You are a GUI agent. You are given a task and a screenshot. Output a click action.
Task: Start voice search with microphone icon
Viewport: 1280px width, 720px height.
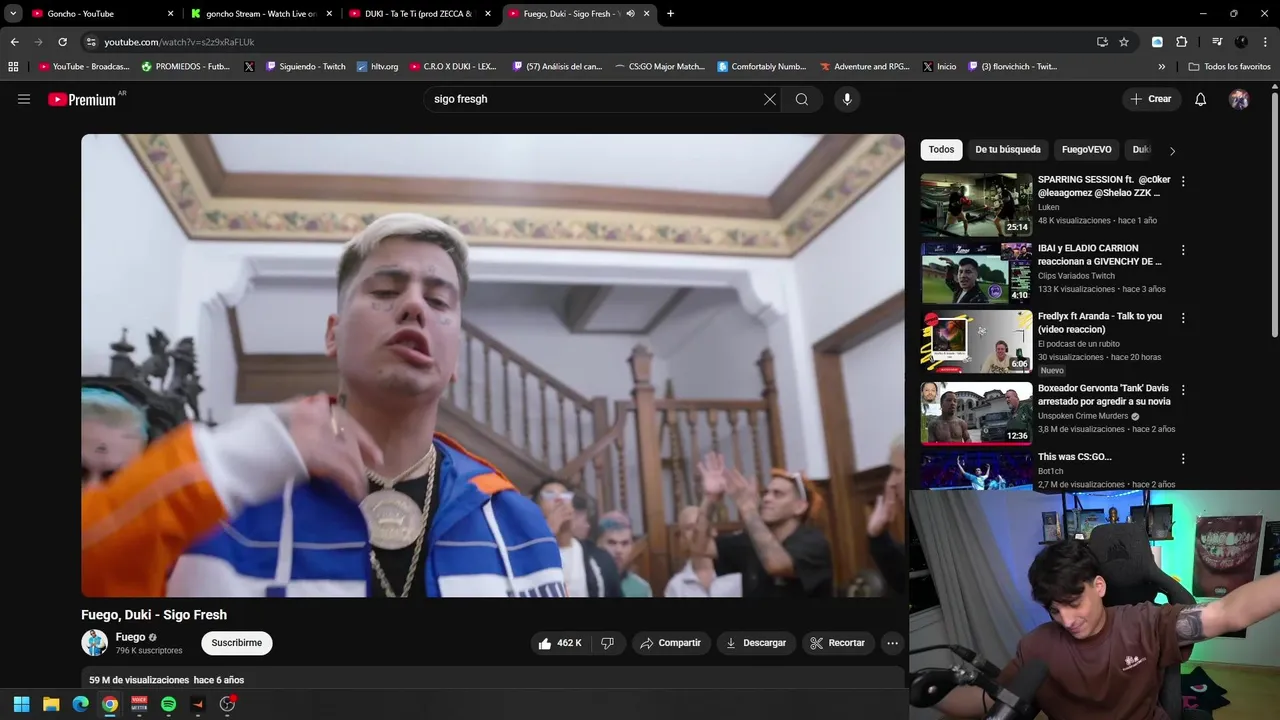coord(847,99)
